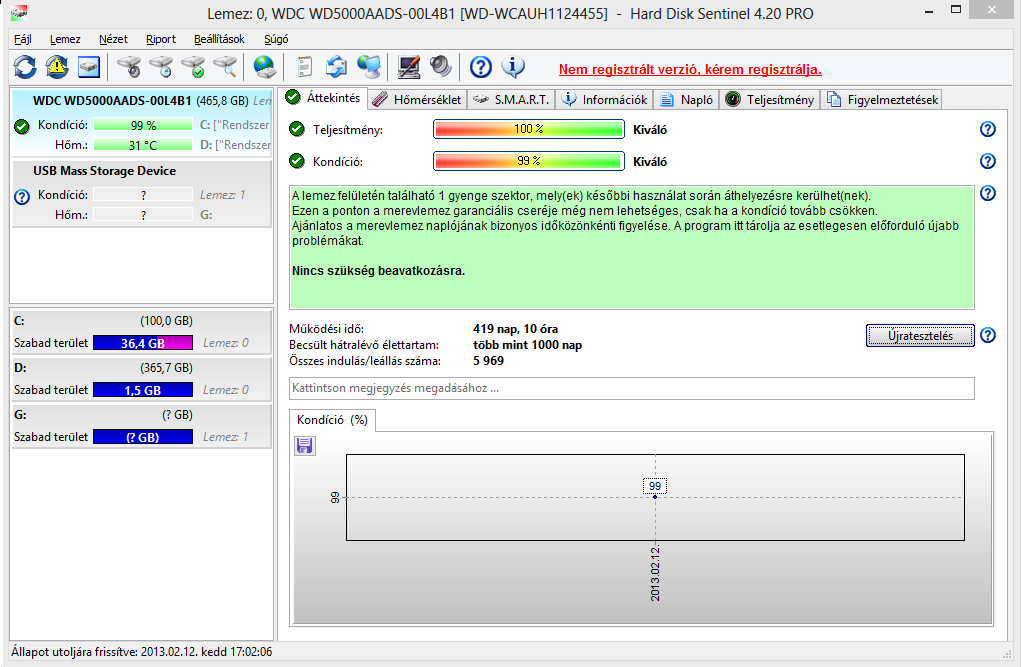Click the 5 969 start/stop count value
The image size is (1021, 667).
click(x=488, y=361)
